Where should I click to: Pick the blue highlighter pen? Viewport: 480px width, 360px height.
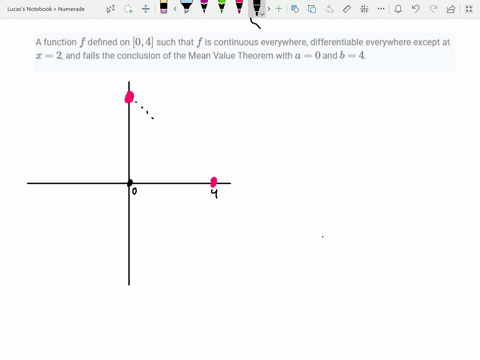pos(186,7)
